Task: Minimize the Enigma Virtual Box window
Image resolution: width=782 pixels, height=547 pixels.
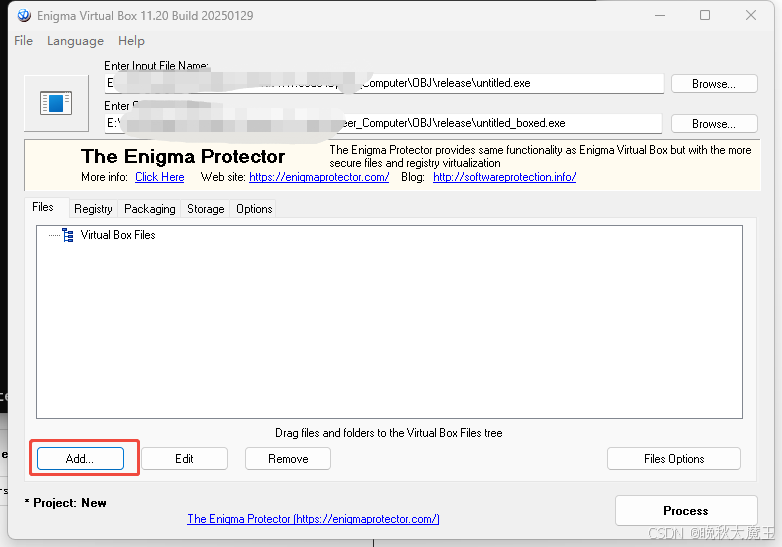Action: 660,15
